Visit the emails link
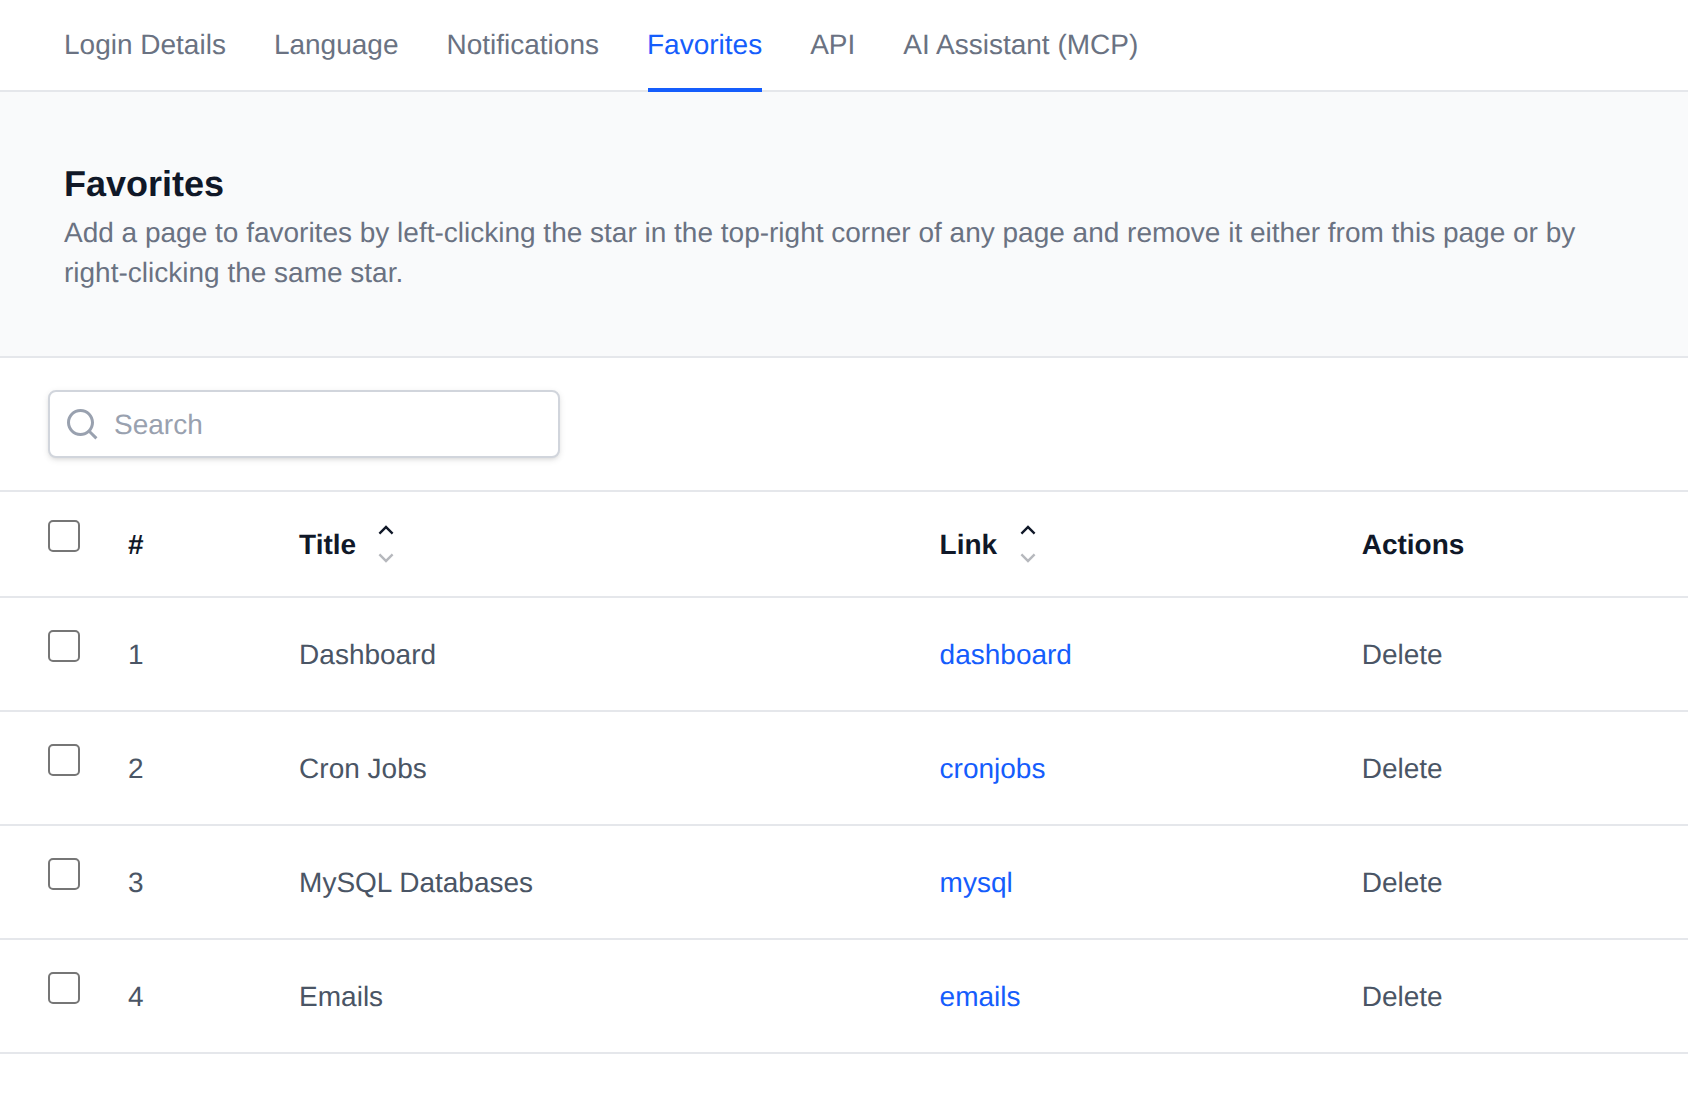Image resolution: width=1688 pixels, height=1118 pixels. click(x=980, y=997)
